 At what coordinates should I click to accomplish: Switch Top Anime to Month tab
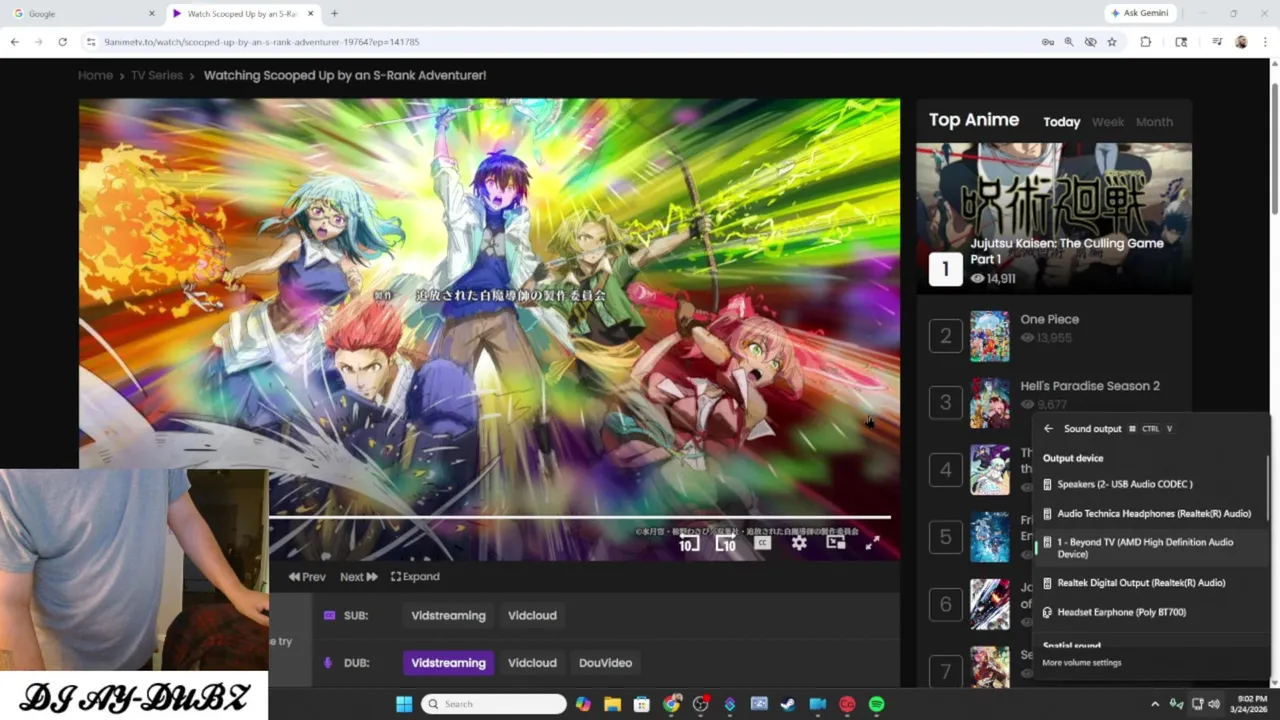point(1154,122)
